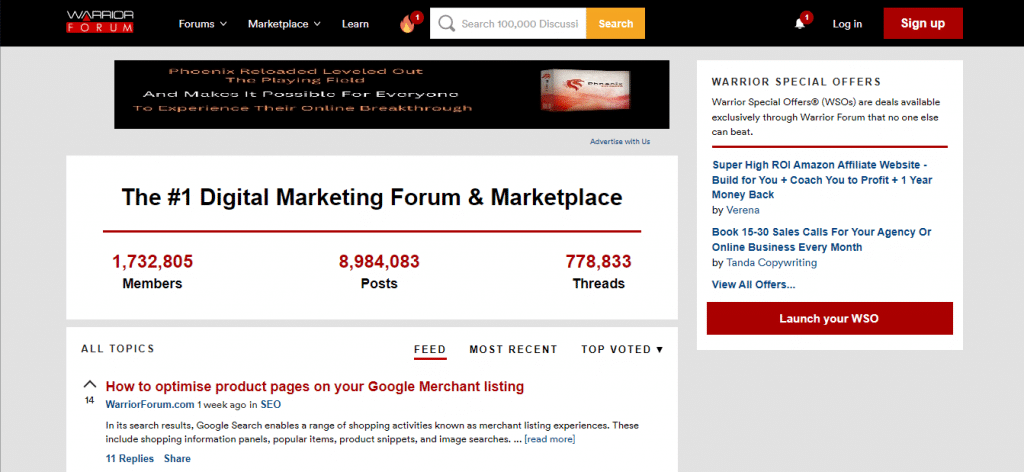This screenshot has width=1024, height=472.
Task: Open the Warrior Forum logo home link
Action: 100,22
